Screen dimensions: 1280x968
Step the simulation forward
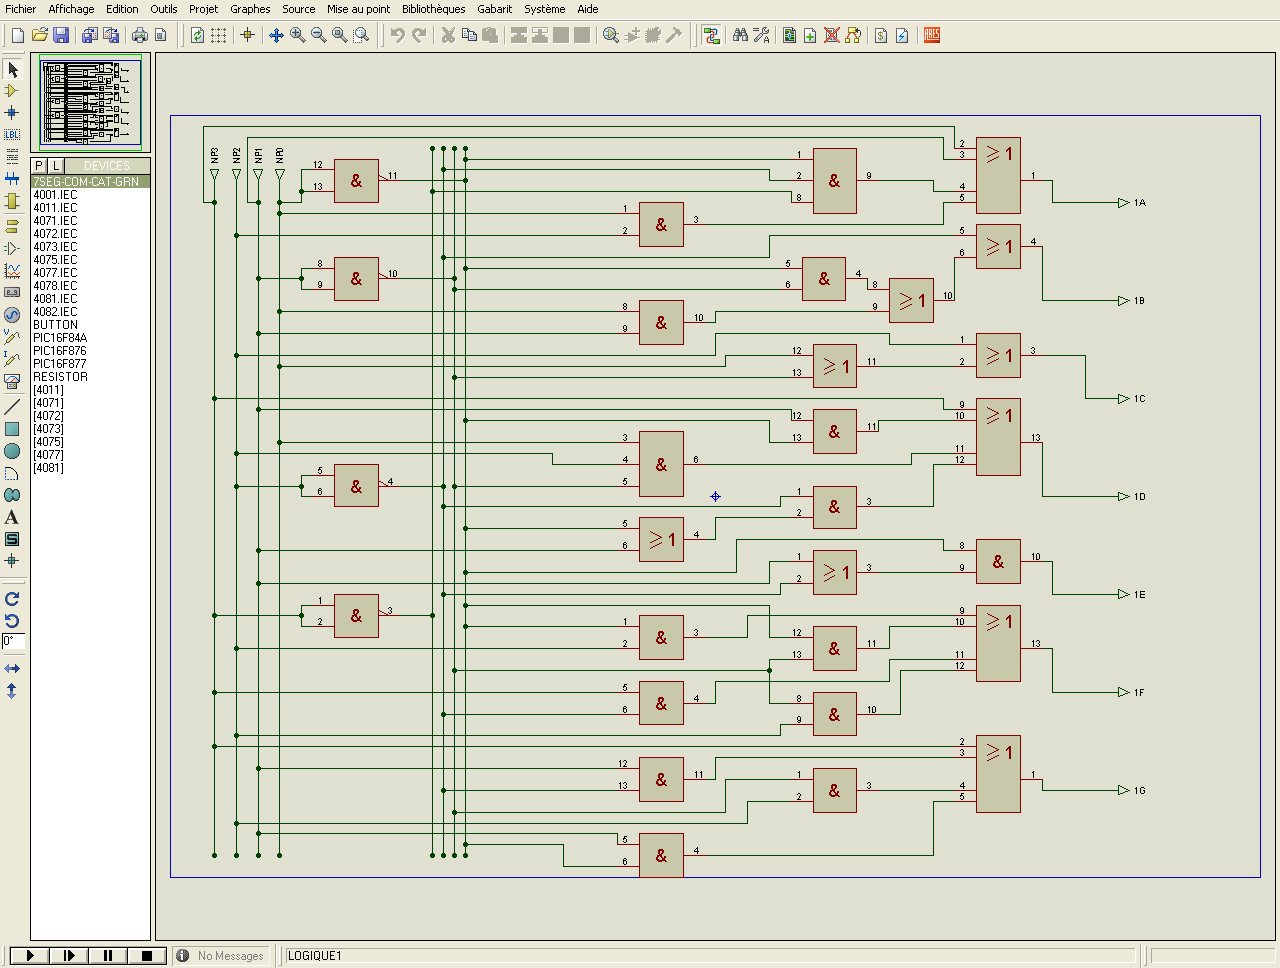tap(69, 956)
